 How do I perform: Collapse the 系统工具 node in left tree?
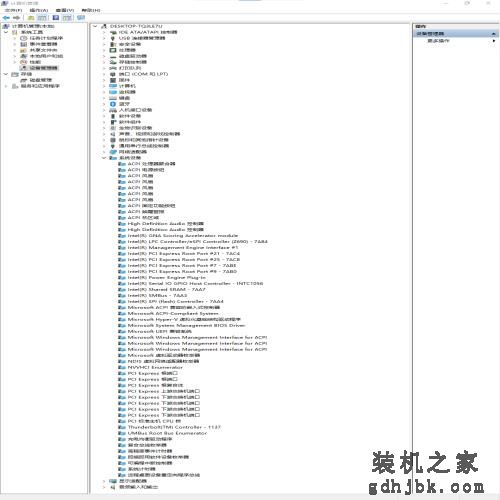[x=6, y=32]
